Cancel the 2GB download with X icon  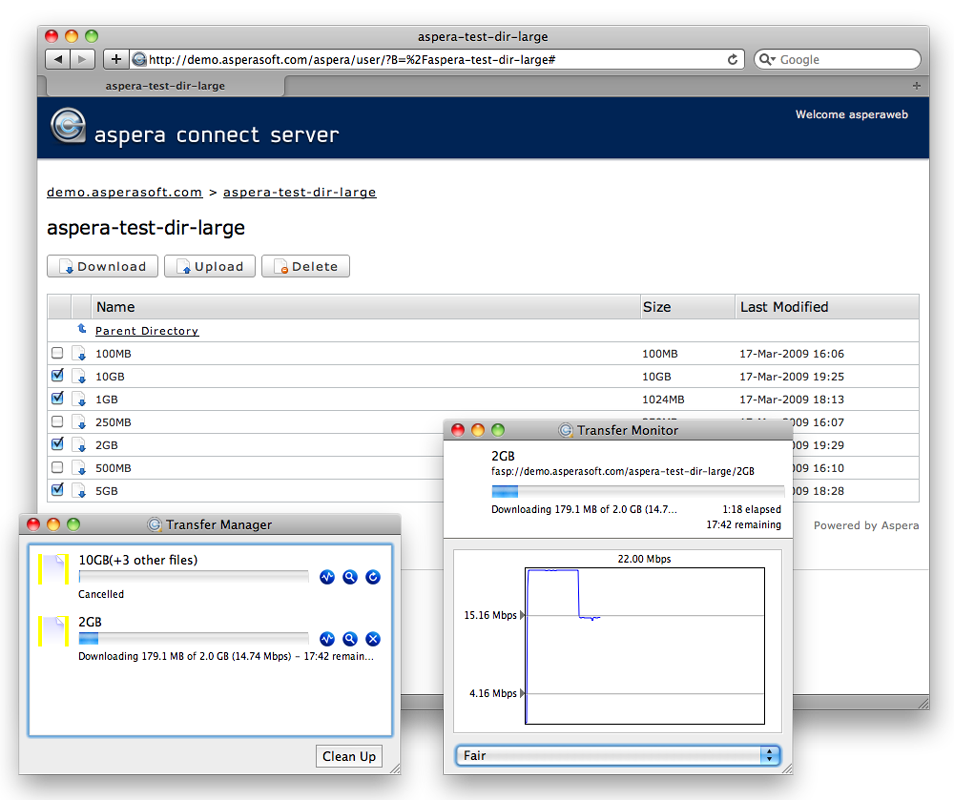point(373,639)
